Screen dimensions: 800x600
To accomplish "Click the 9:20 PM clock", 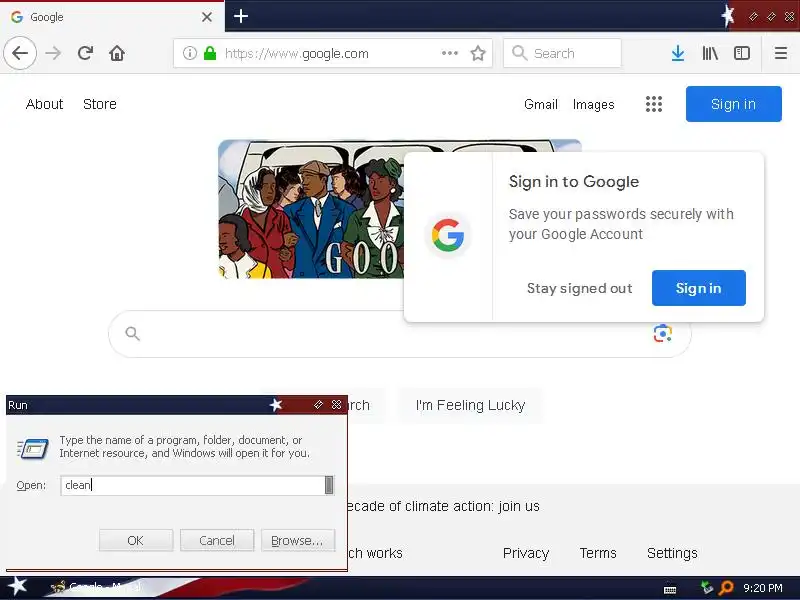I will tap(763, 588).
